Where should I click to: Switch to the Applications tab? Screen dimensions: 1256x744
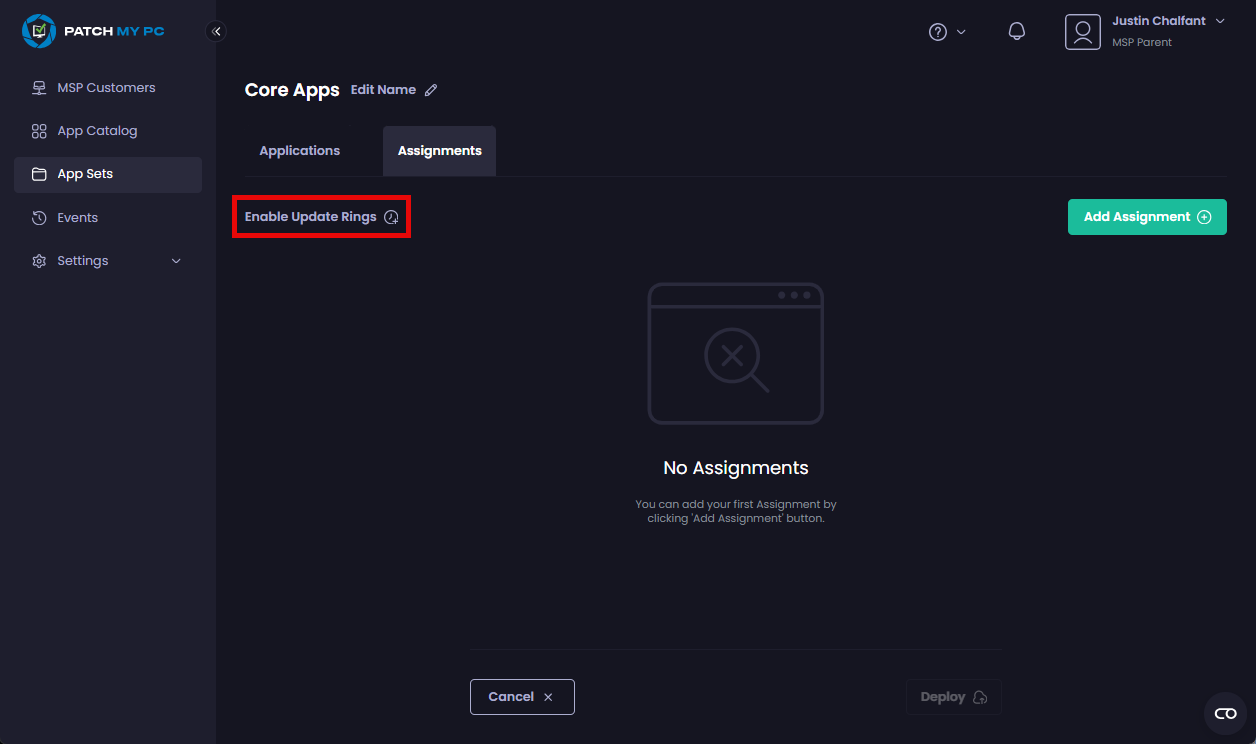pyautogui.click(x=299, y=150)
